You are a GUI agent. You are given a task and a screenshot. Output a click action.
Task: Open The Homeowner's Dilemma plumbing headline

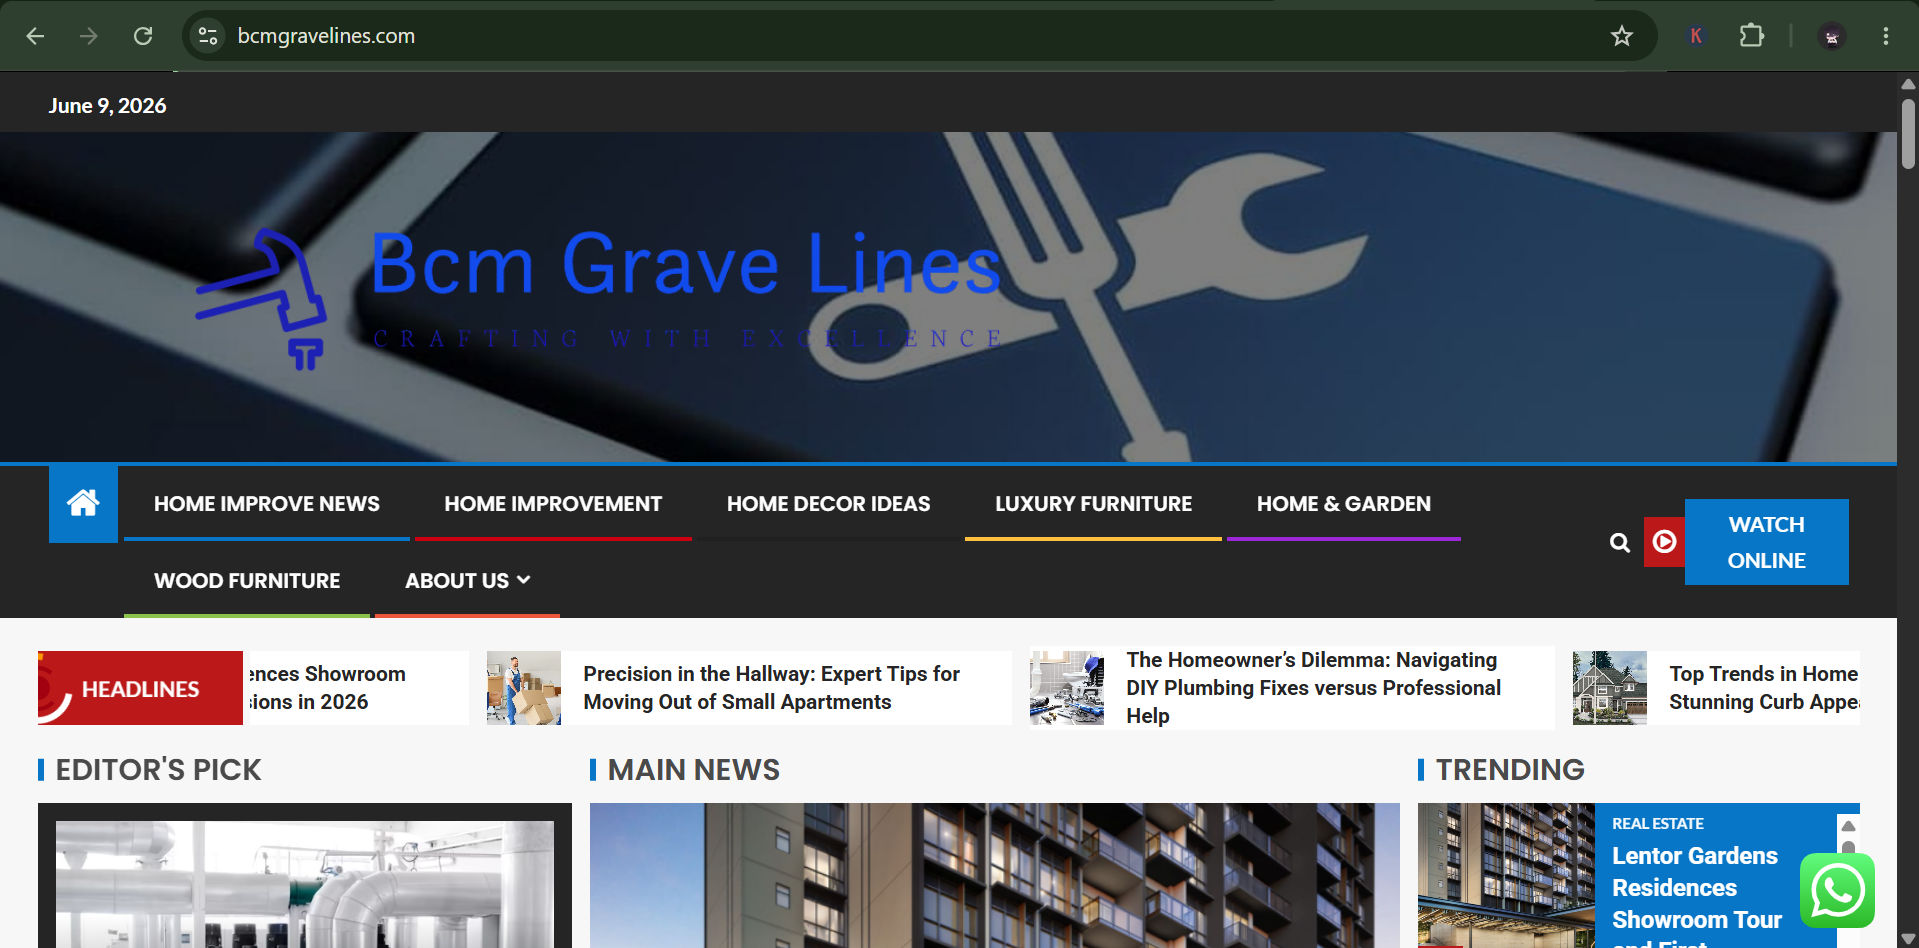(x=1313, y=688)
